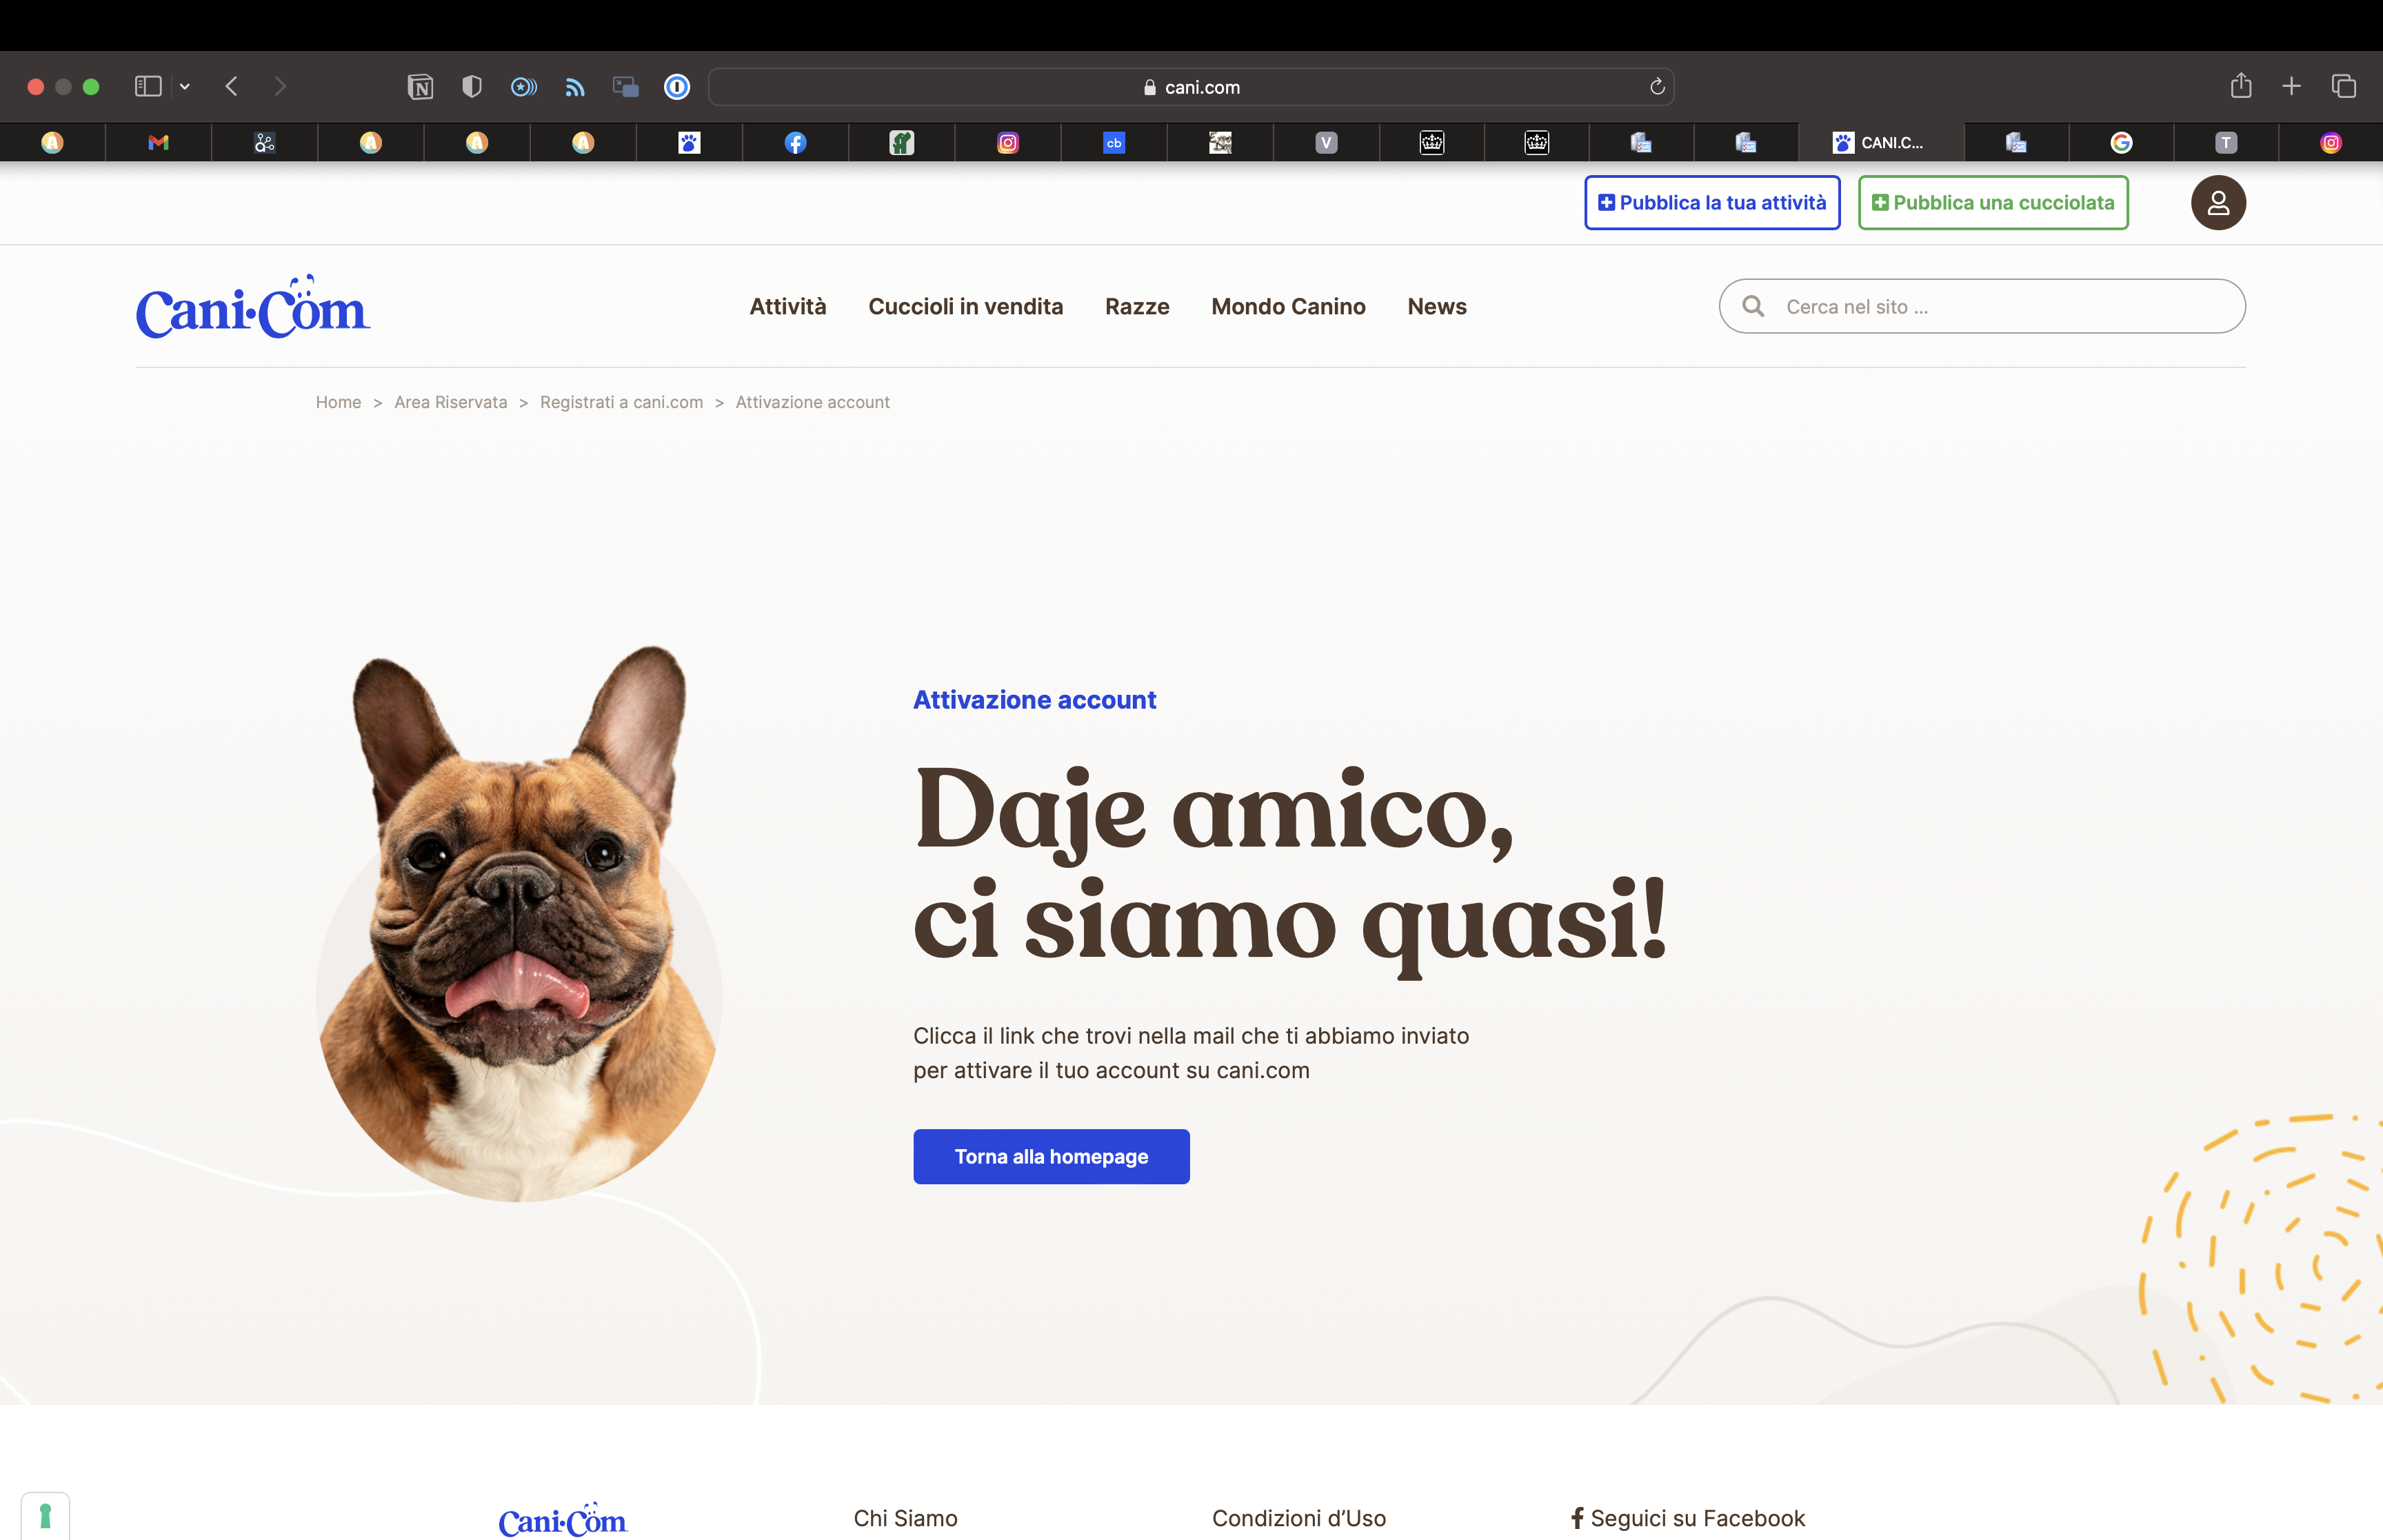
Task: Click the Attivazione account breadcrumb
Action: 812,402
